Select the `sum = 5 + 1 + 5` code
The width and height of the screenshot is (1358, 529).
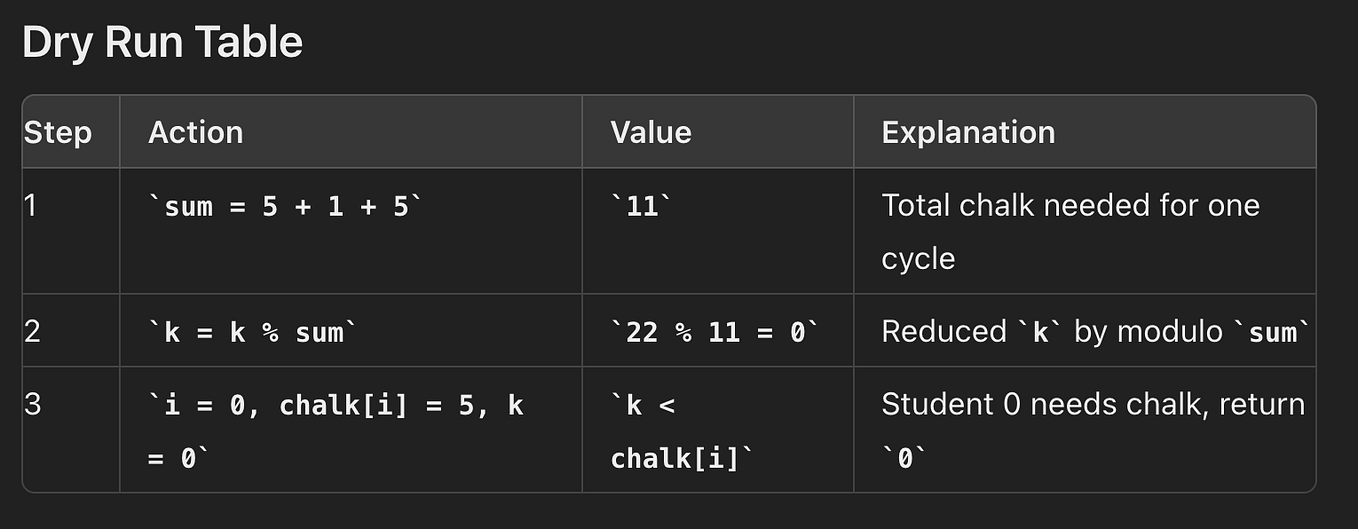point(285,206)
